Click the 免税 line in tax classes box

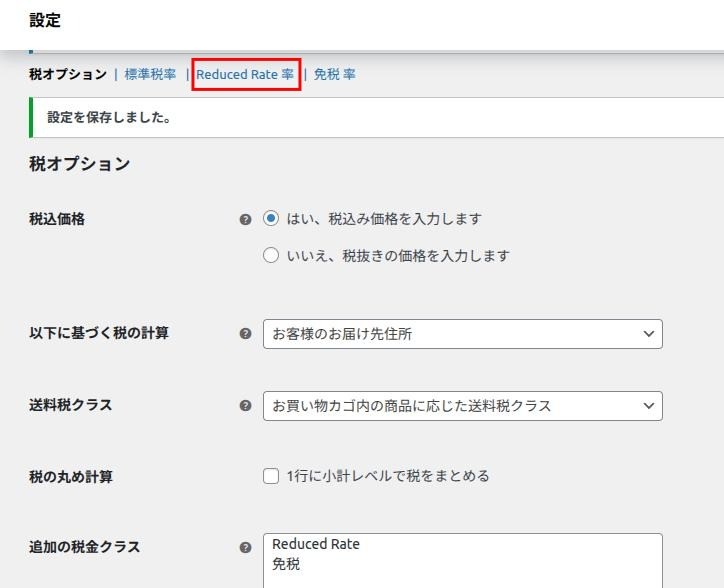(286, 565)
